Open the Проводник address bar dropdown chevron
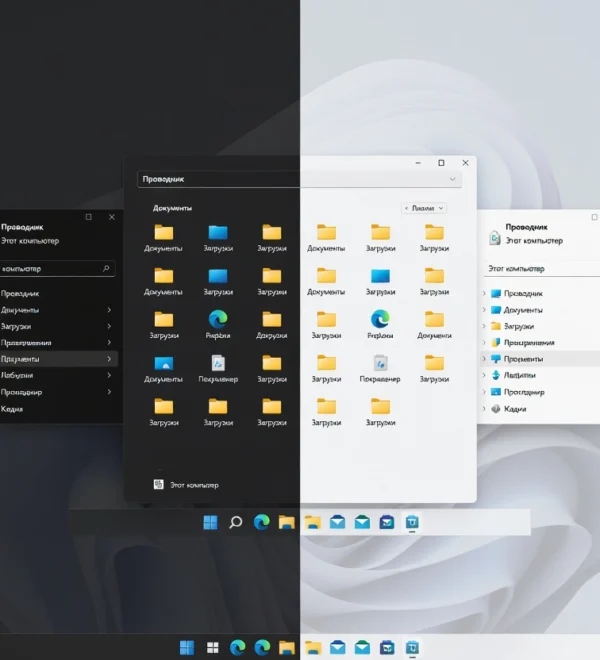The height and width of the screenshot is (660, 600). point(452,179)
